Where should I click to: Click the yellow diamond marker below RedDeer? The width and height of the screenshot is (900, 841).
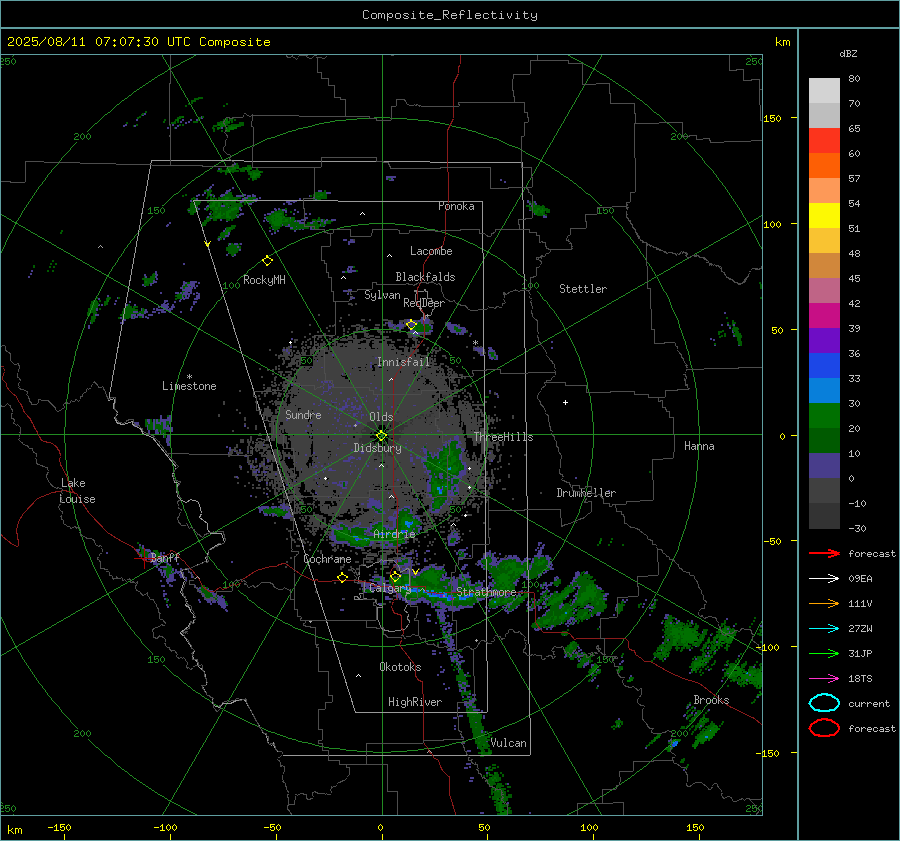click(411, 325)
